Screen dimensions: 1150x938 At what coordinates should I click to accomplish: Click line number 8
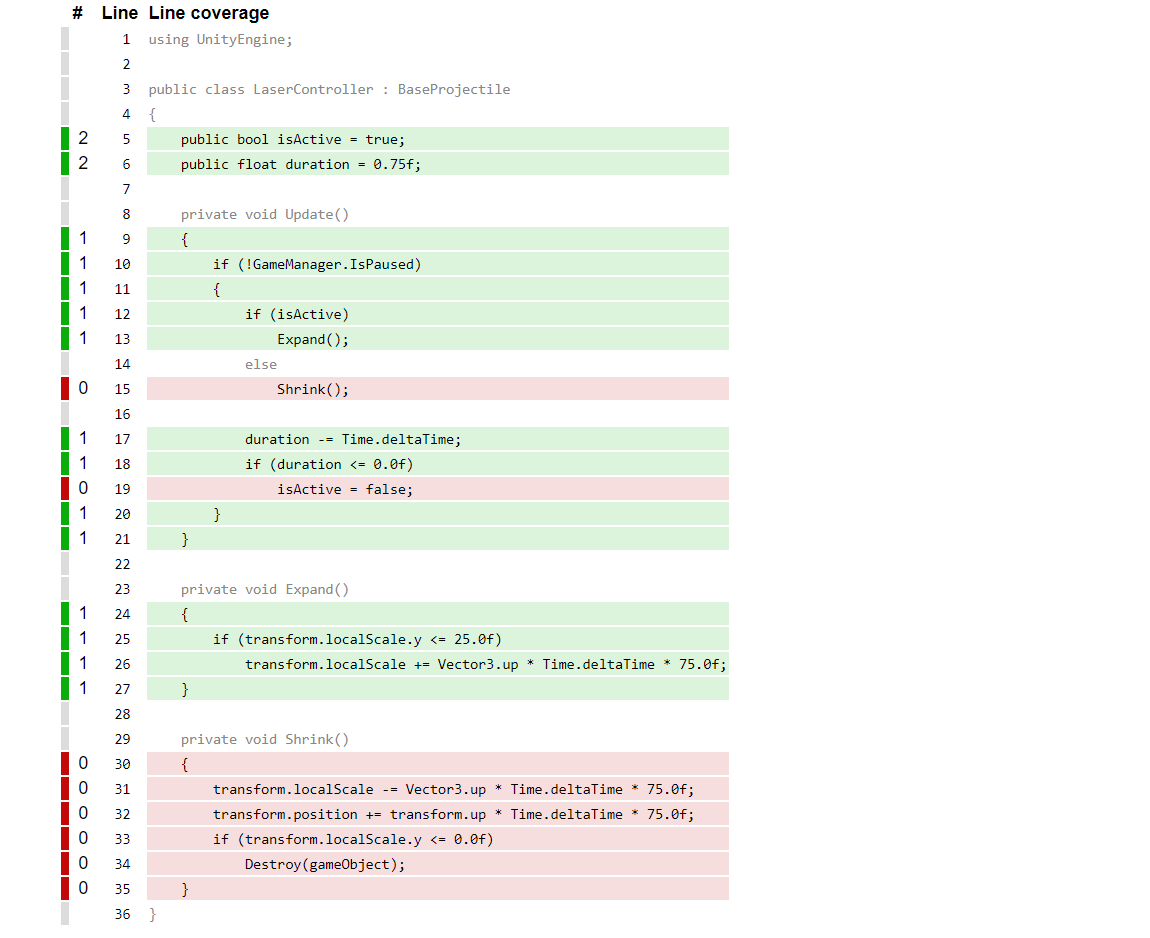pos(126,214)
